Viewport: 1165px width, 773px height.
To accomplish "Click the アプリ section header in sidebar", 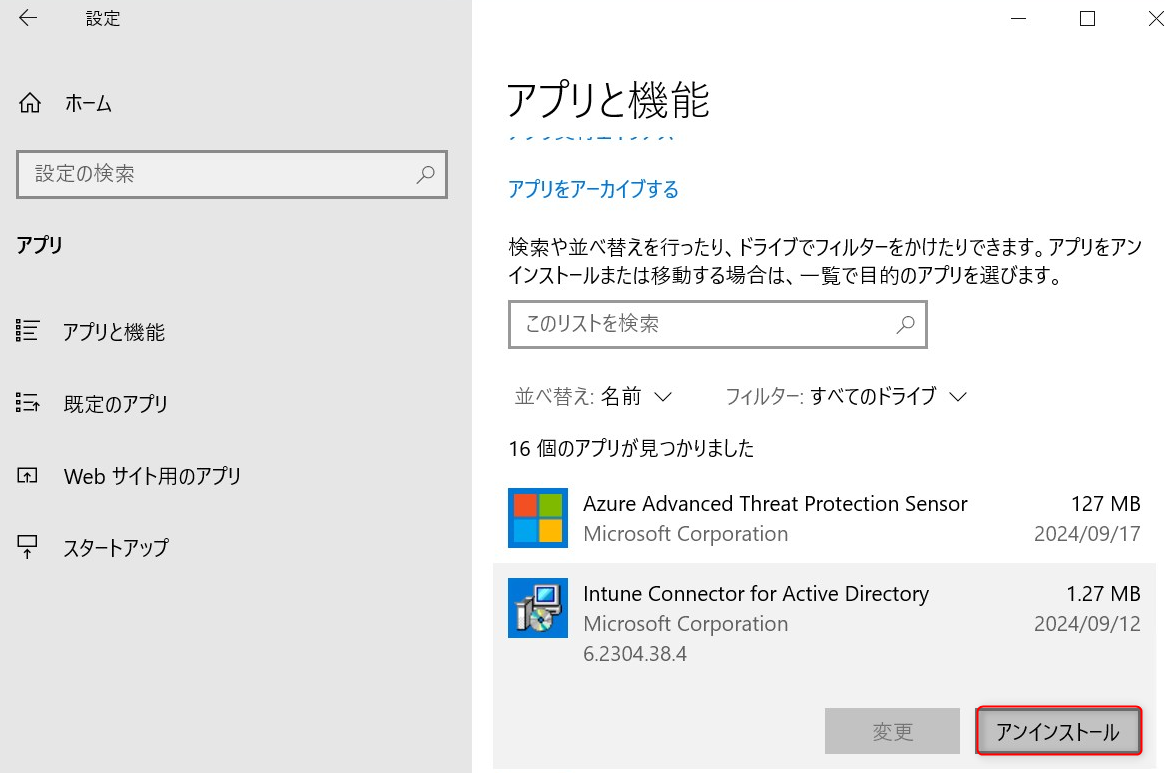I will (39, 245).
